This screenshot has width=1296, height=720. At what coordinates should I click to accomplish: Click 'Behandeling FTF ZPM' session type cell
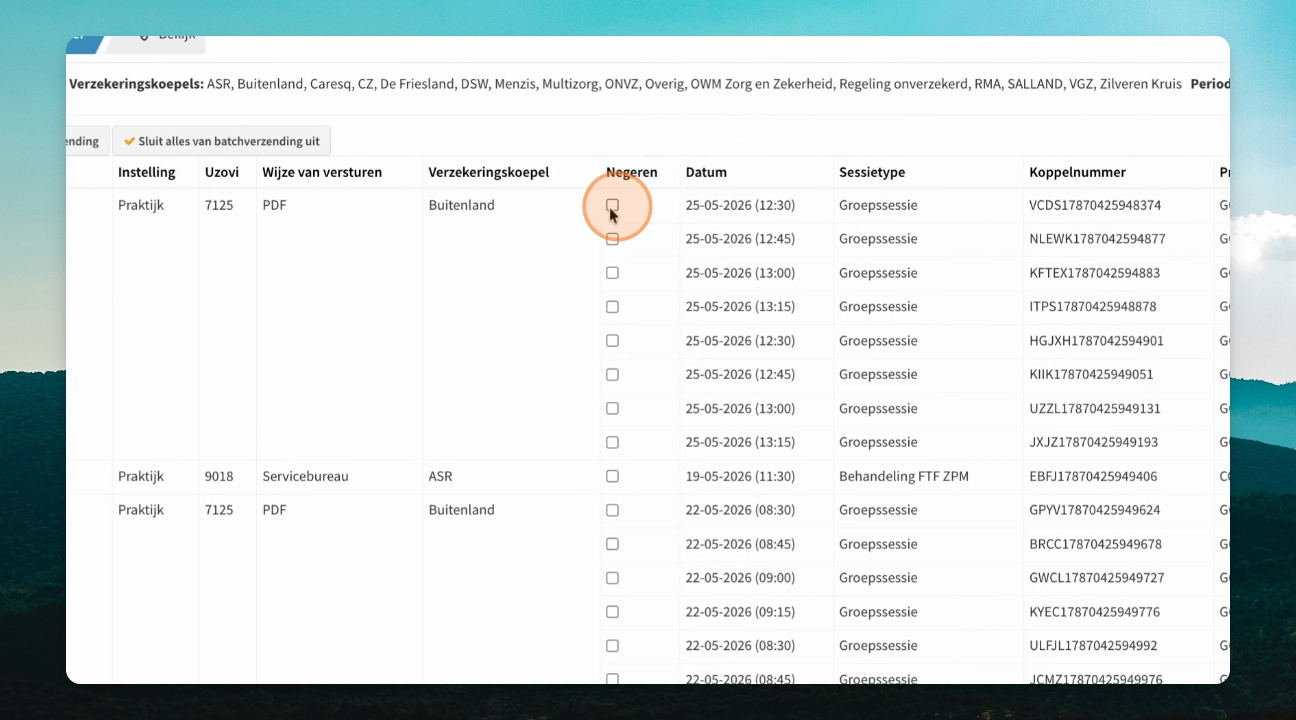point(904,476)
